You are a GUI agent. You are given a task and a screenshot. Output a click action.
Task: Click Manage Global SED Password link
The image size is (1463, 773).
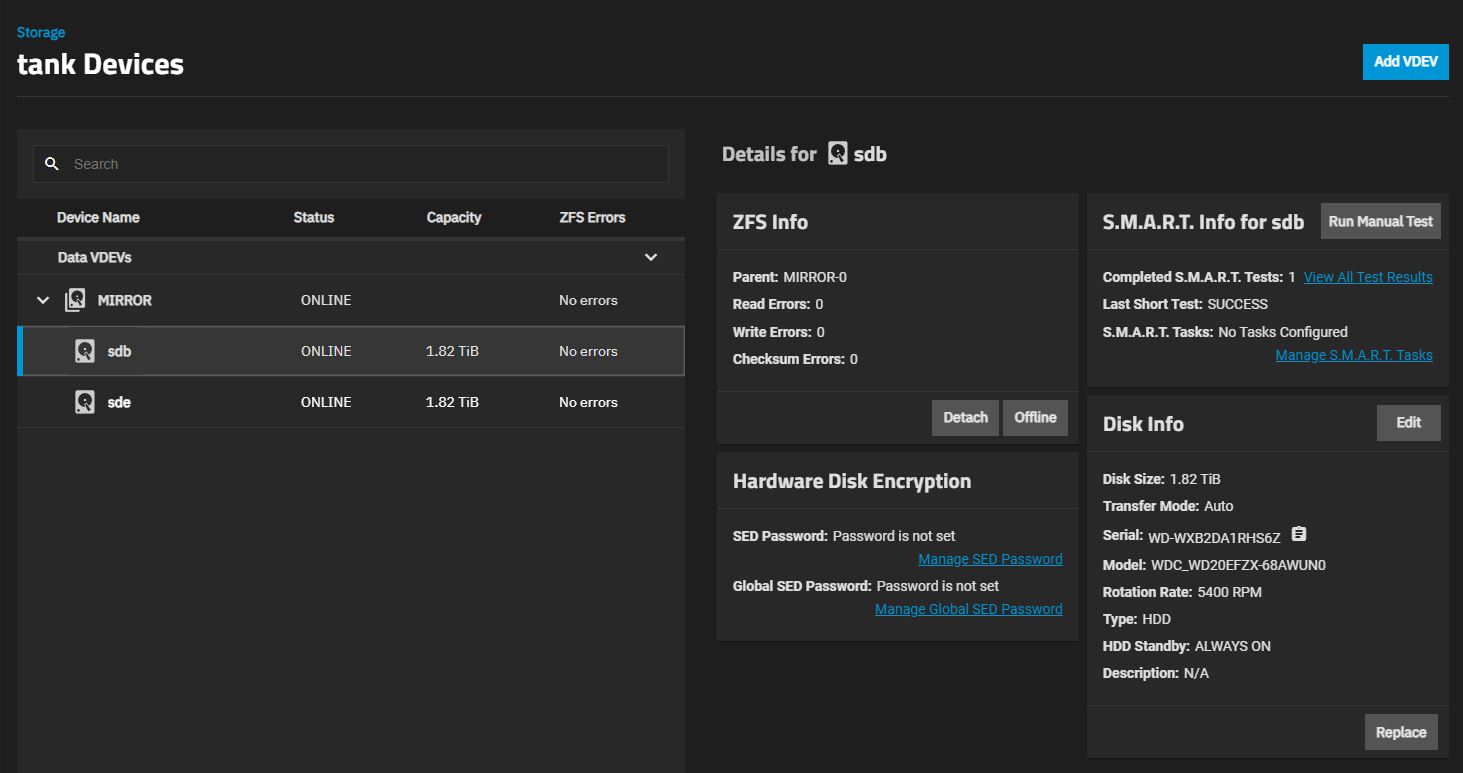[x=968, y=609]
